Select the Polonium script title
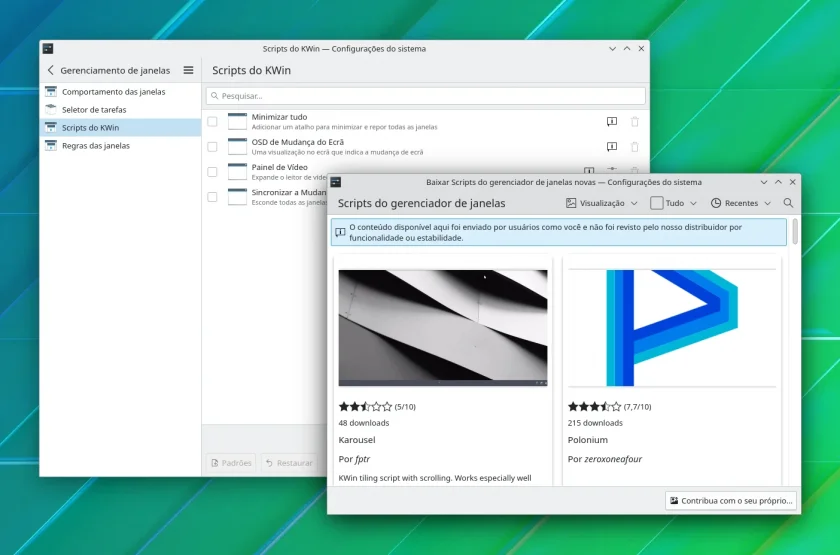The width and height of the screenshot is (840, 555). (588, 440)
